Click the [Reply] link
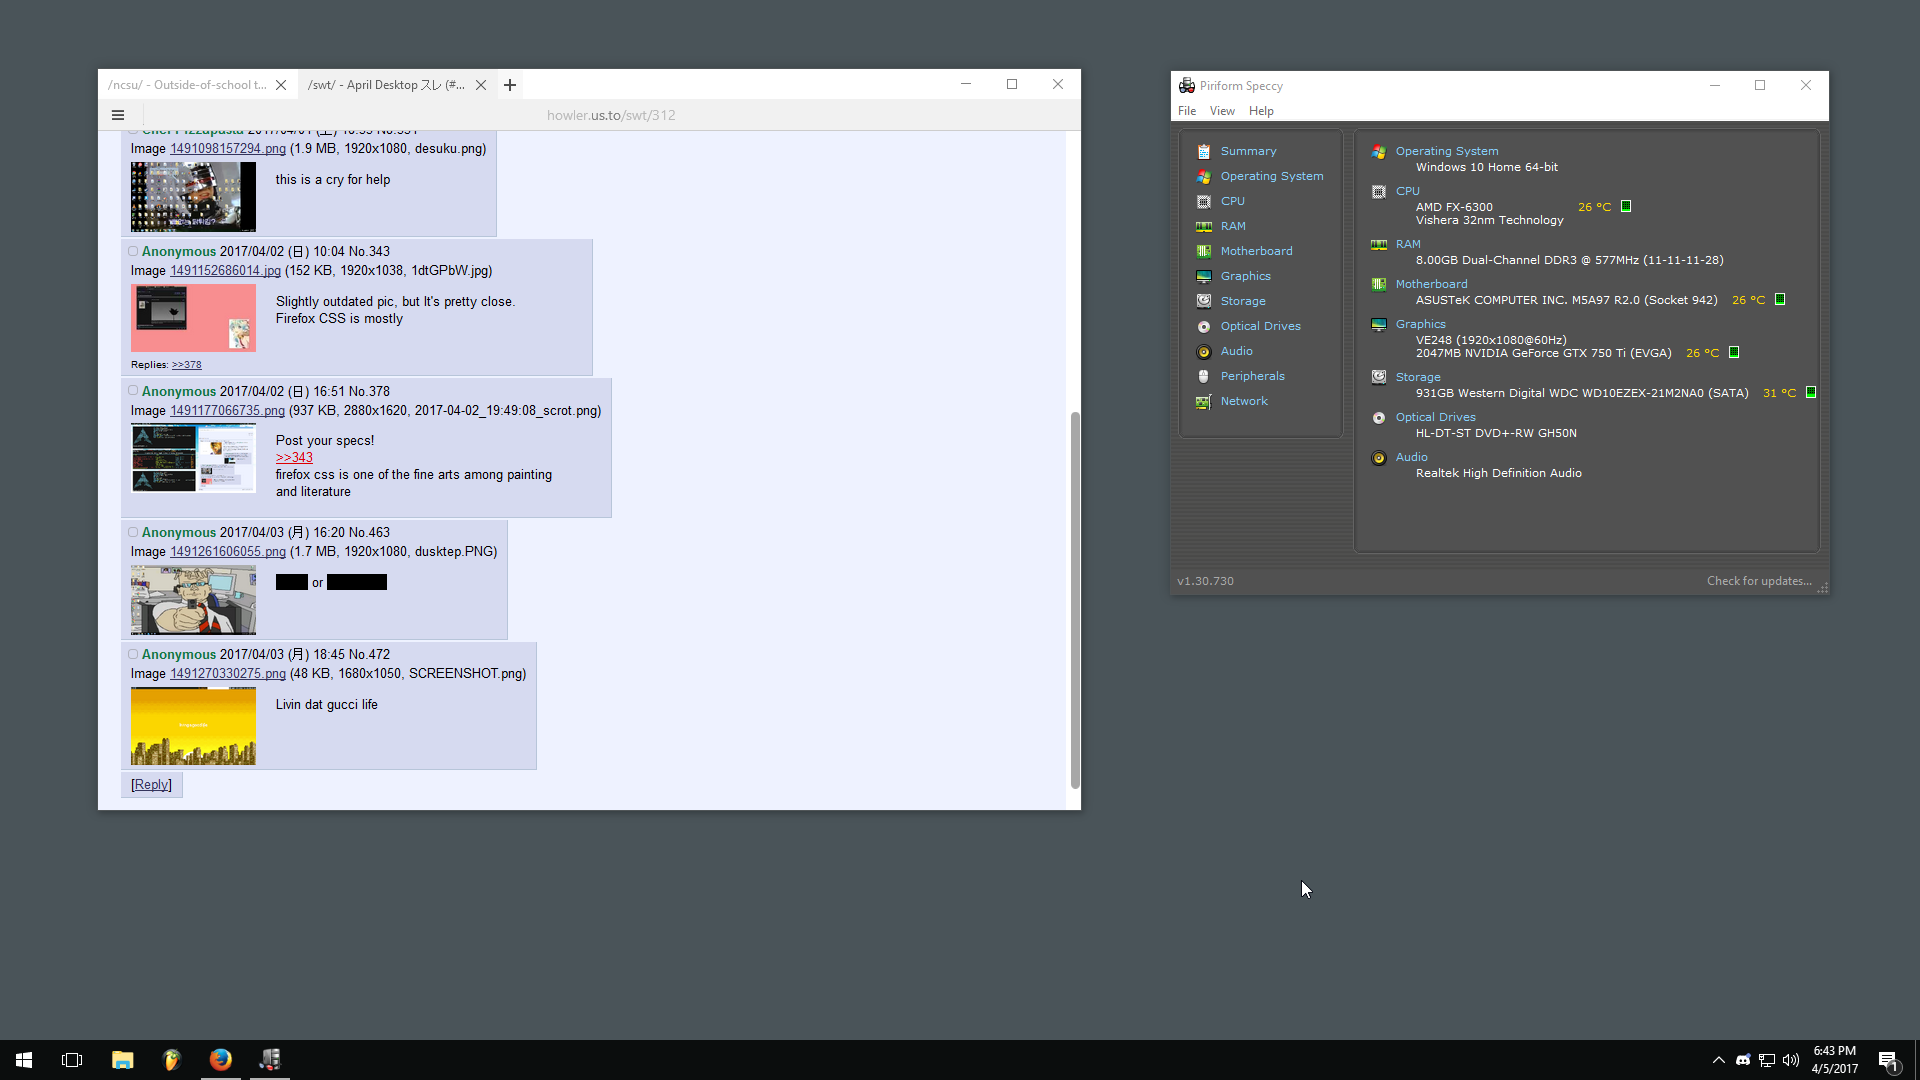 point(151,785)
